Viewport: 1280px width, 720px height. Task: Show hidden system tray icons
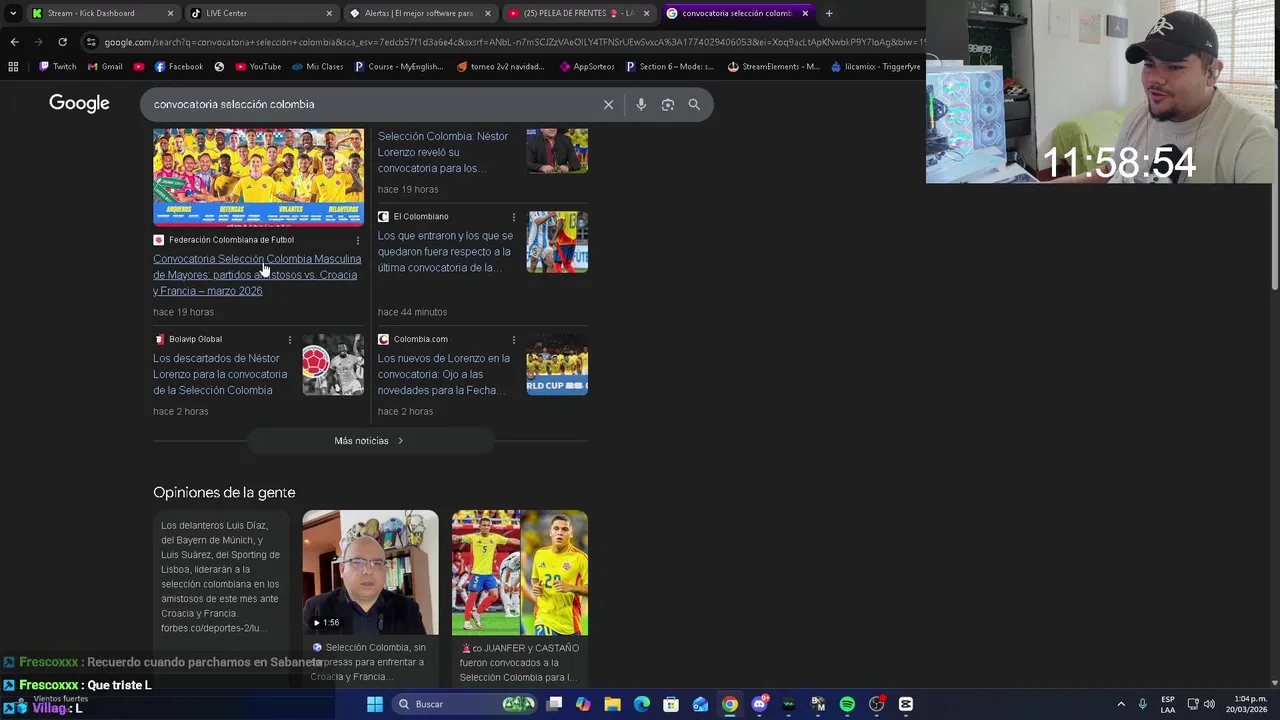click(1121, 704)
